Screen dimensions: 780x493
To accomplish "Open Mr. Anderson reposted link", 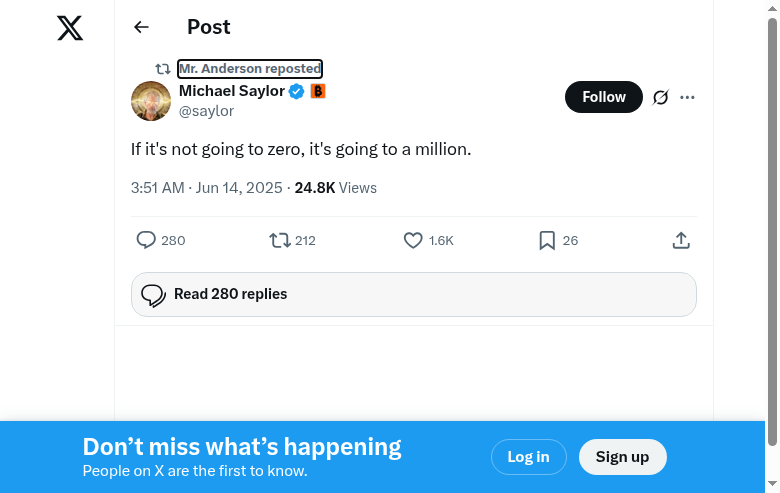I will 250,69.
